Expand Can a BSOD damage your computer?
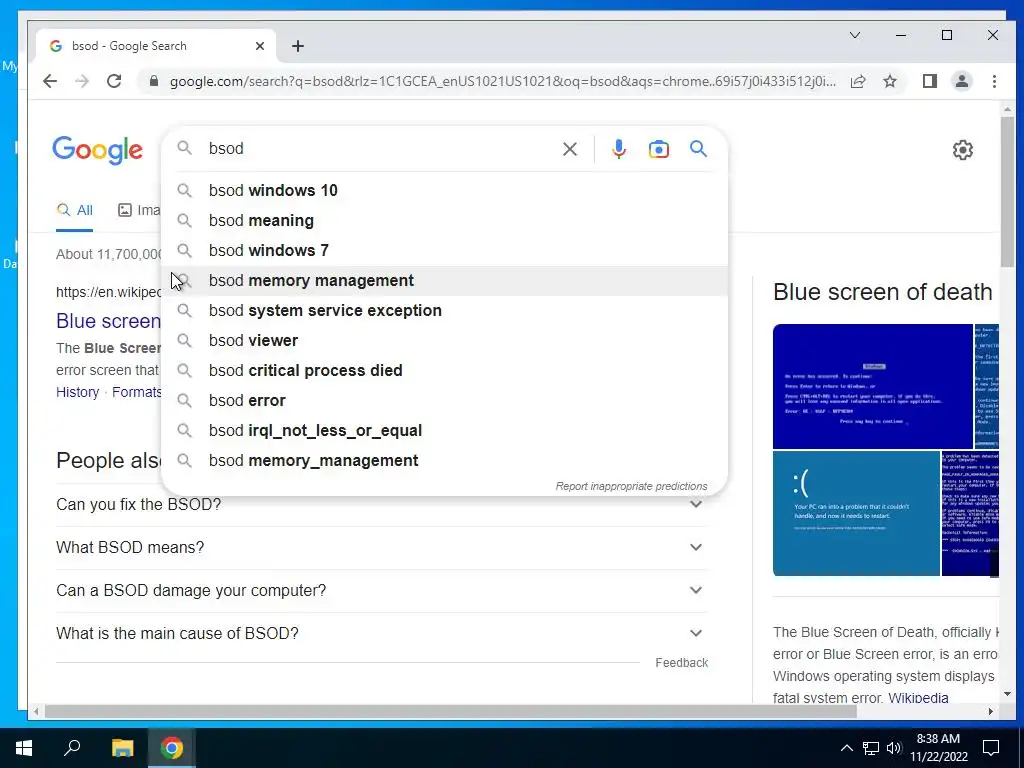 pyautogui.click(x=382, y=590)
